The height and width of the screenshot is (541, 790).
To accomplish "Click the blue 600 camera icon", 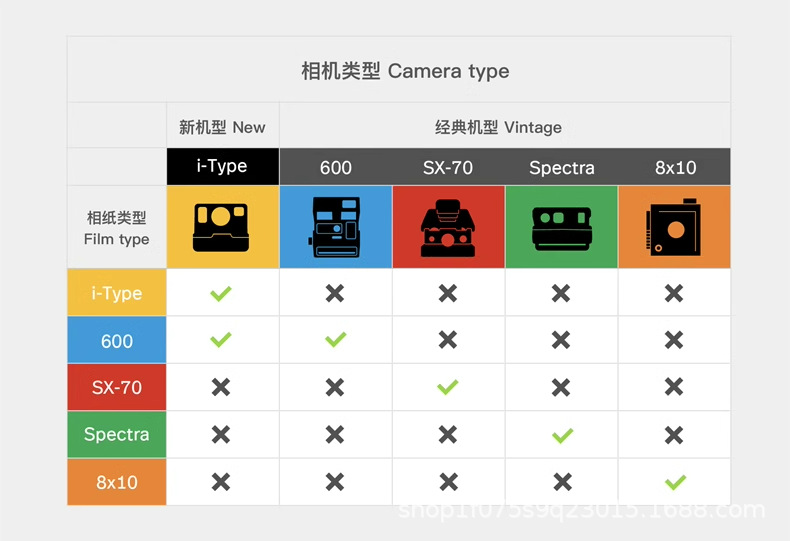I will [x=335, y=227].
